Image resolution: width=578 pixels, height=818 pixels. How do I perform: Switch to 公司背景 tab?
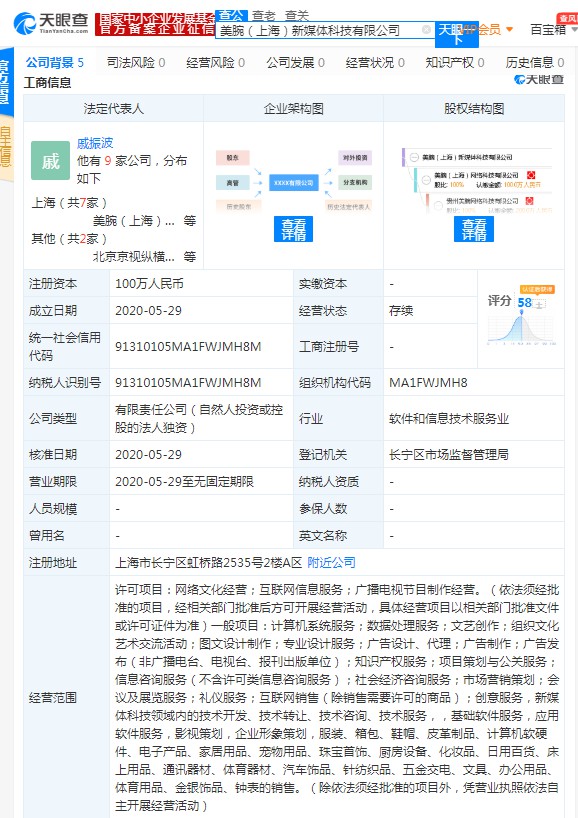(55, 63)
